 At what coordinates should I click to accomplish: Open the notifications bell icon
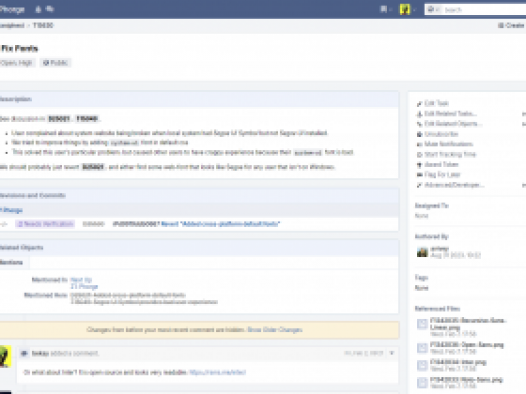coord(38,9)
